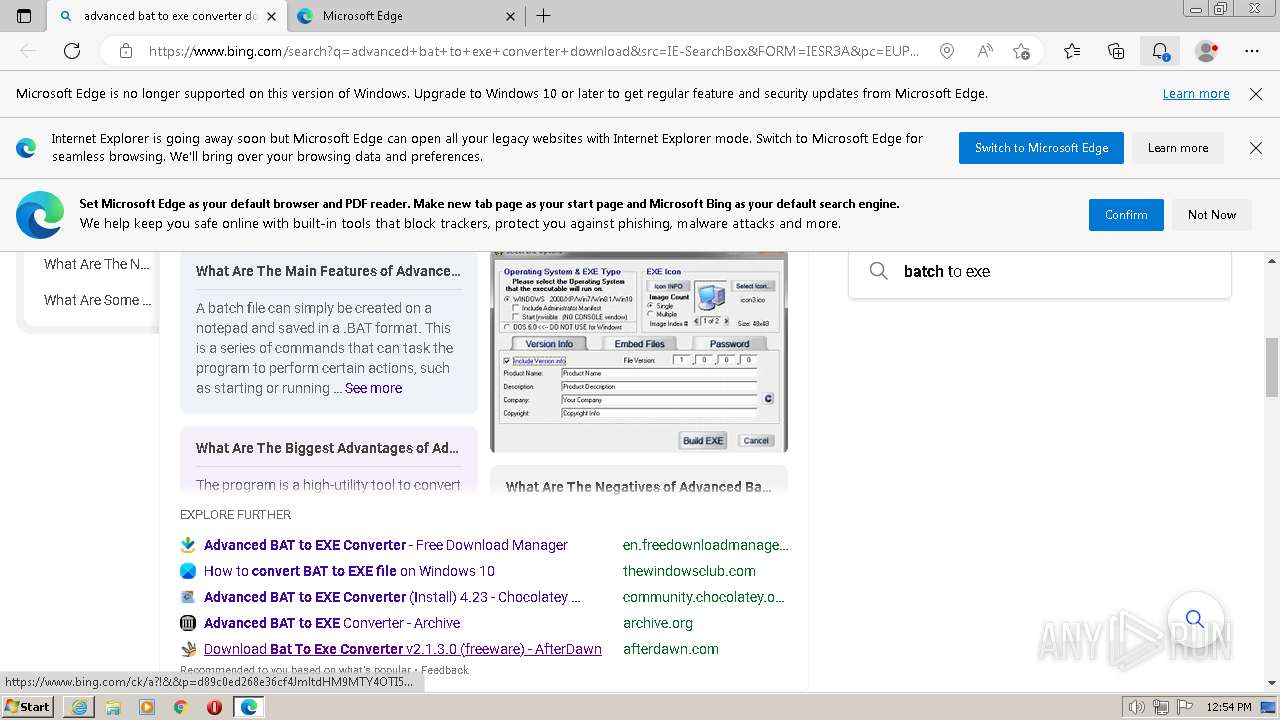Click 'See more' in features card

point(373,388)
